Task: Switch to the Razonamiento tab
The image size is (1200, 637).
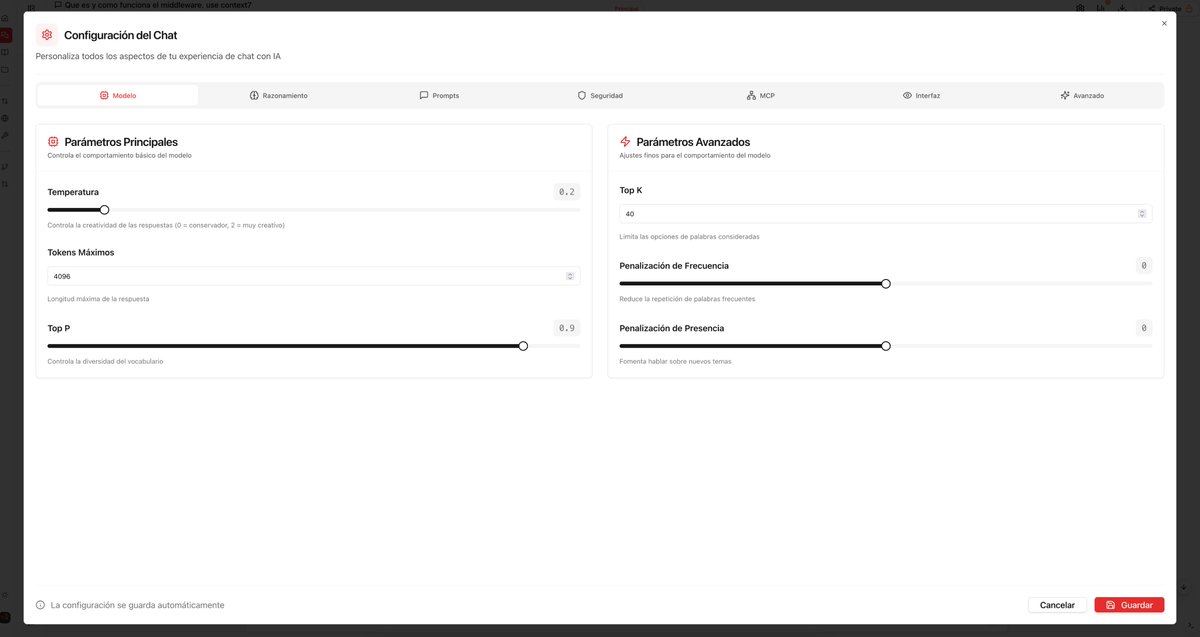Action: click(278, 95)
